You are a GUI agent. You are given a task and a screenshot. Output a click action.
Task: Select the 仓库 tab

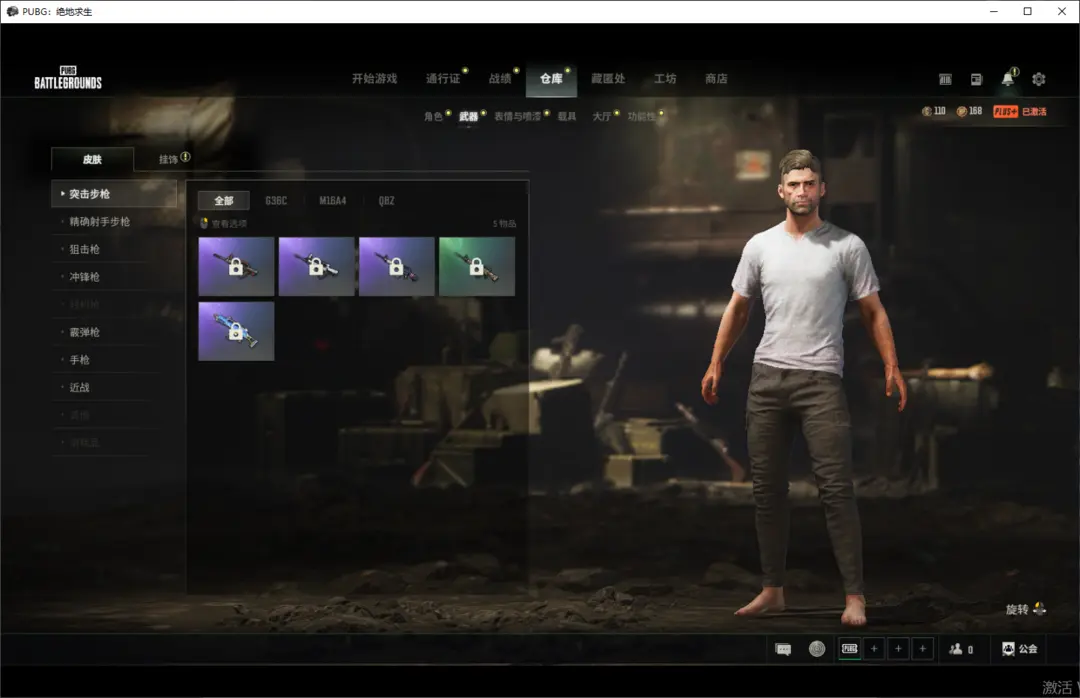tap(551, 79)
